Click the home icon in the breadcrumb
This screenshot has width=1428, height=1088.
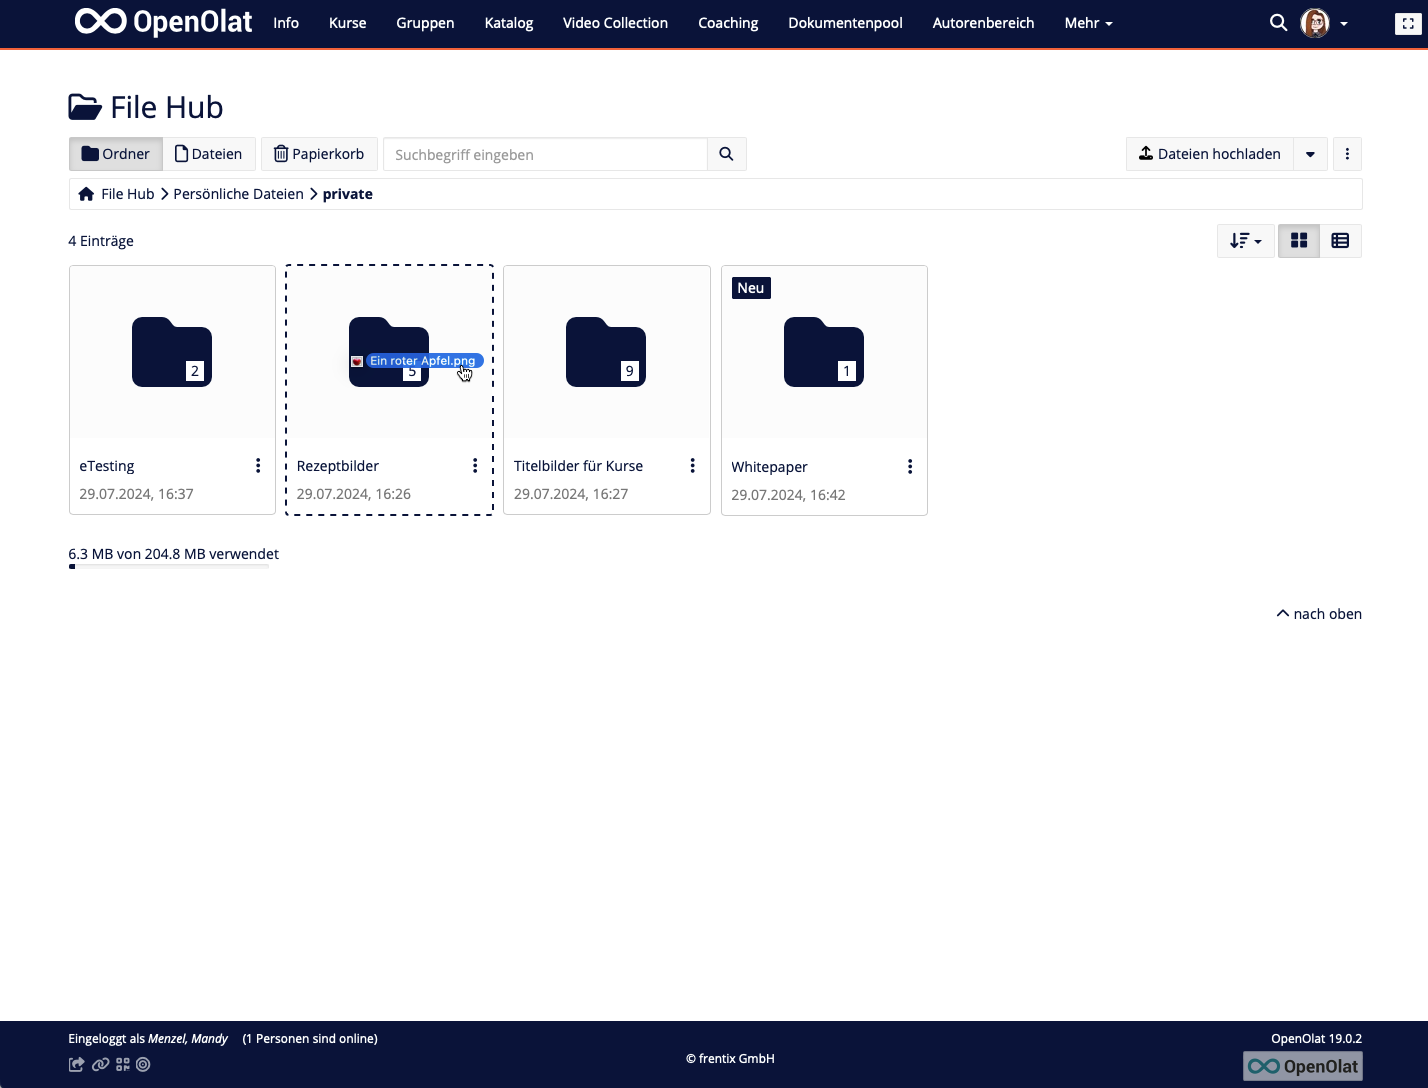point(86,194)
